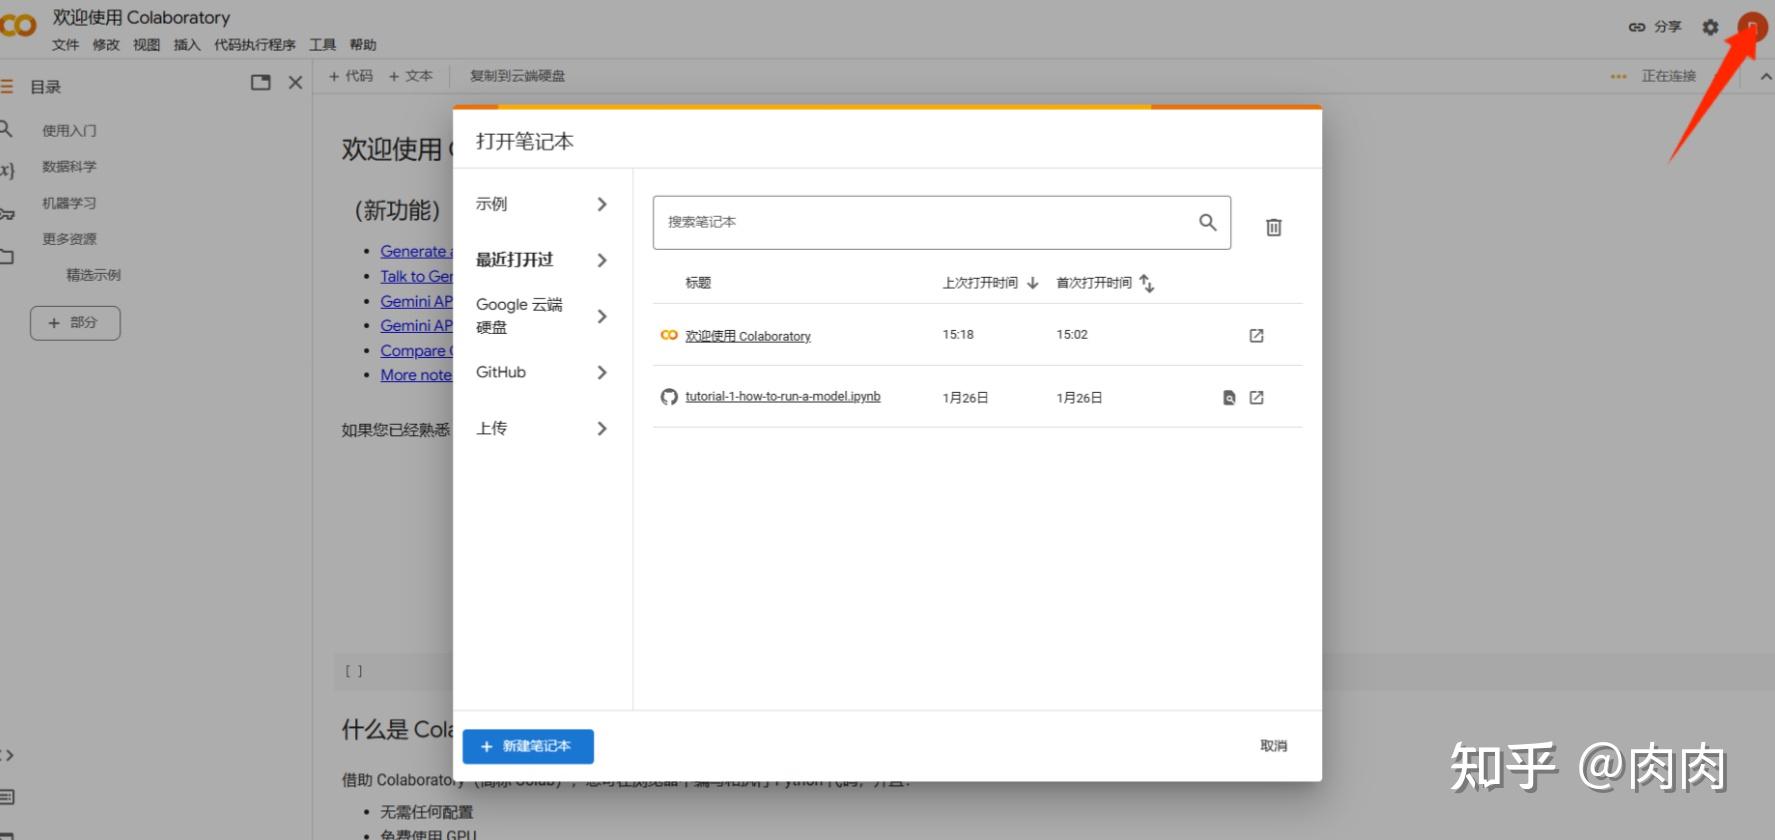Open tutorial-1 notebook in new tab icon

[x=1256, y=398]
